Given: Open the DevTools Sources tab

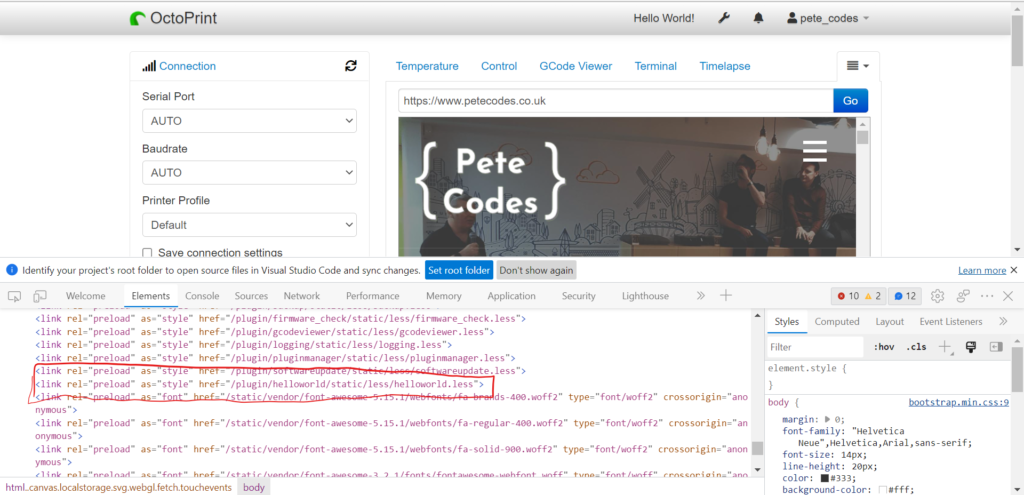Looking at the screenshot, I should click(251, 296).
